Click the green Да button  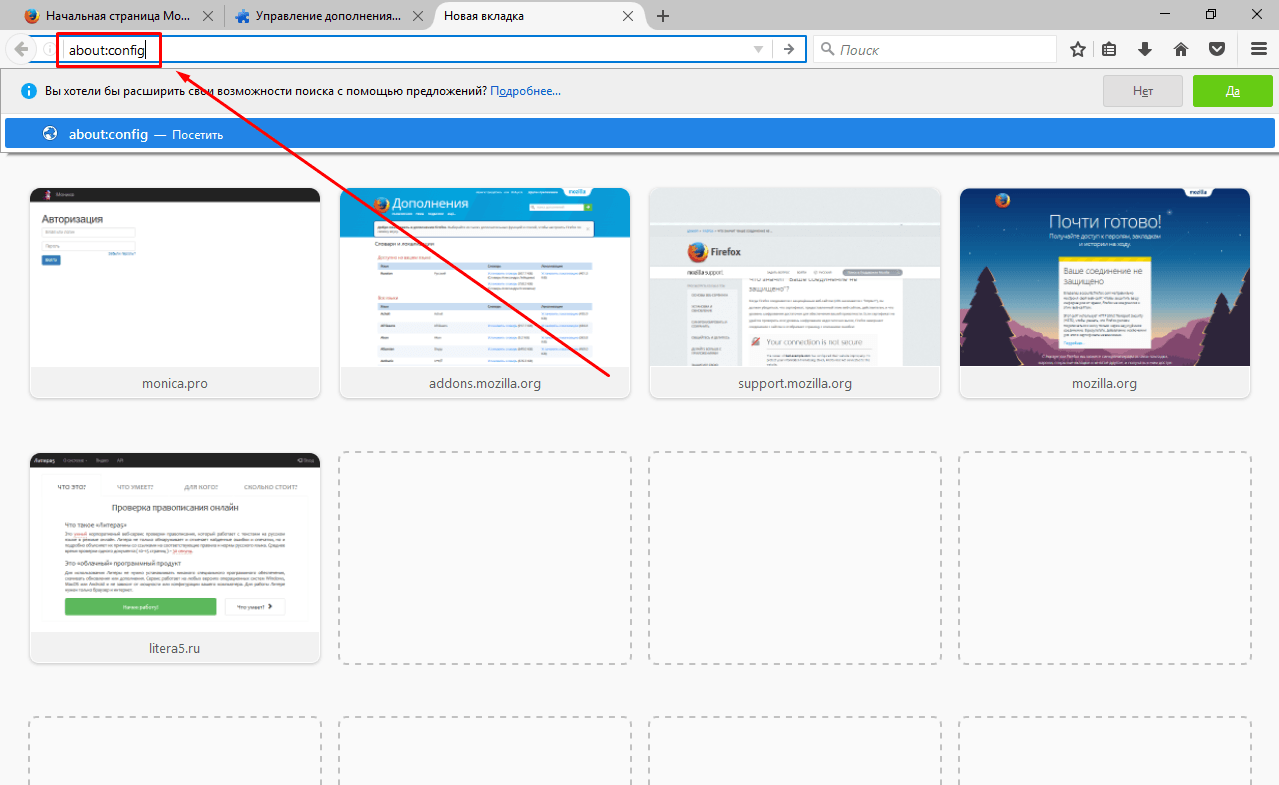coord(1233,91)
